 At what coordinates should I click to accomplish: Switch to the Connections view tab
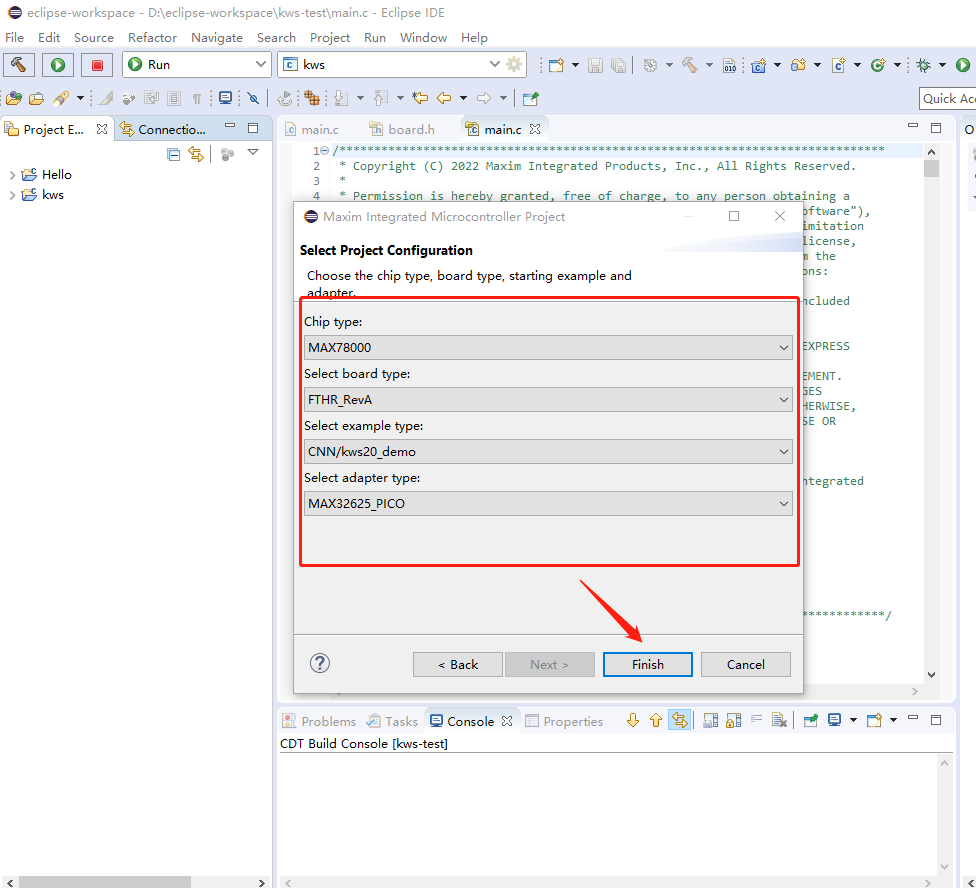tap(163, 129)
